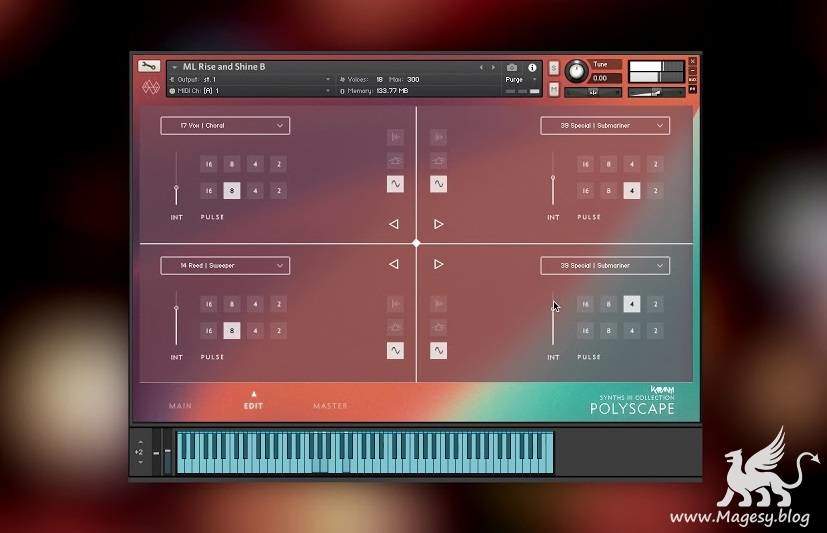
Task: Minimize instrument view with minus button
Action: tap(693, 71)
